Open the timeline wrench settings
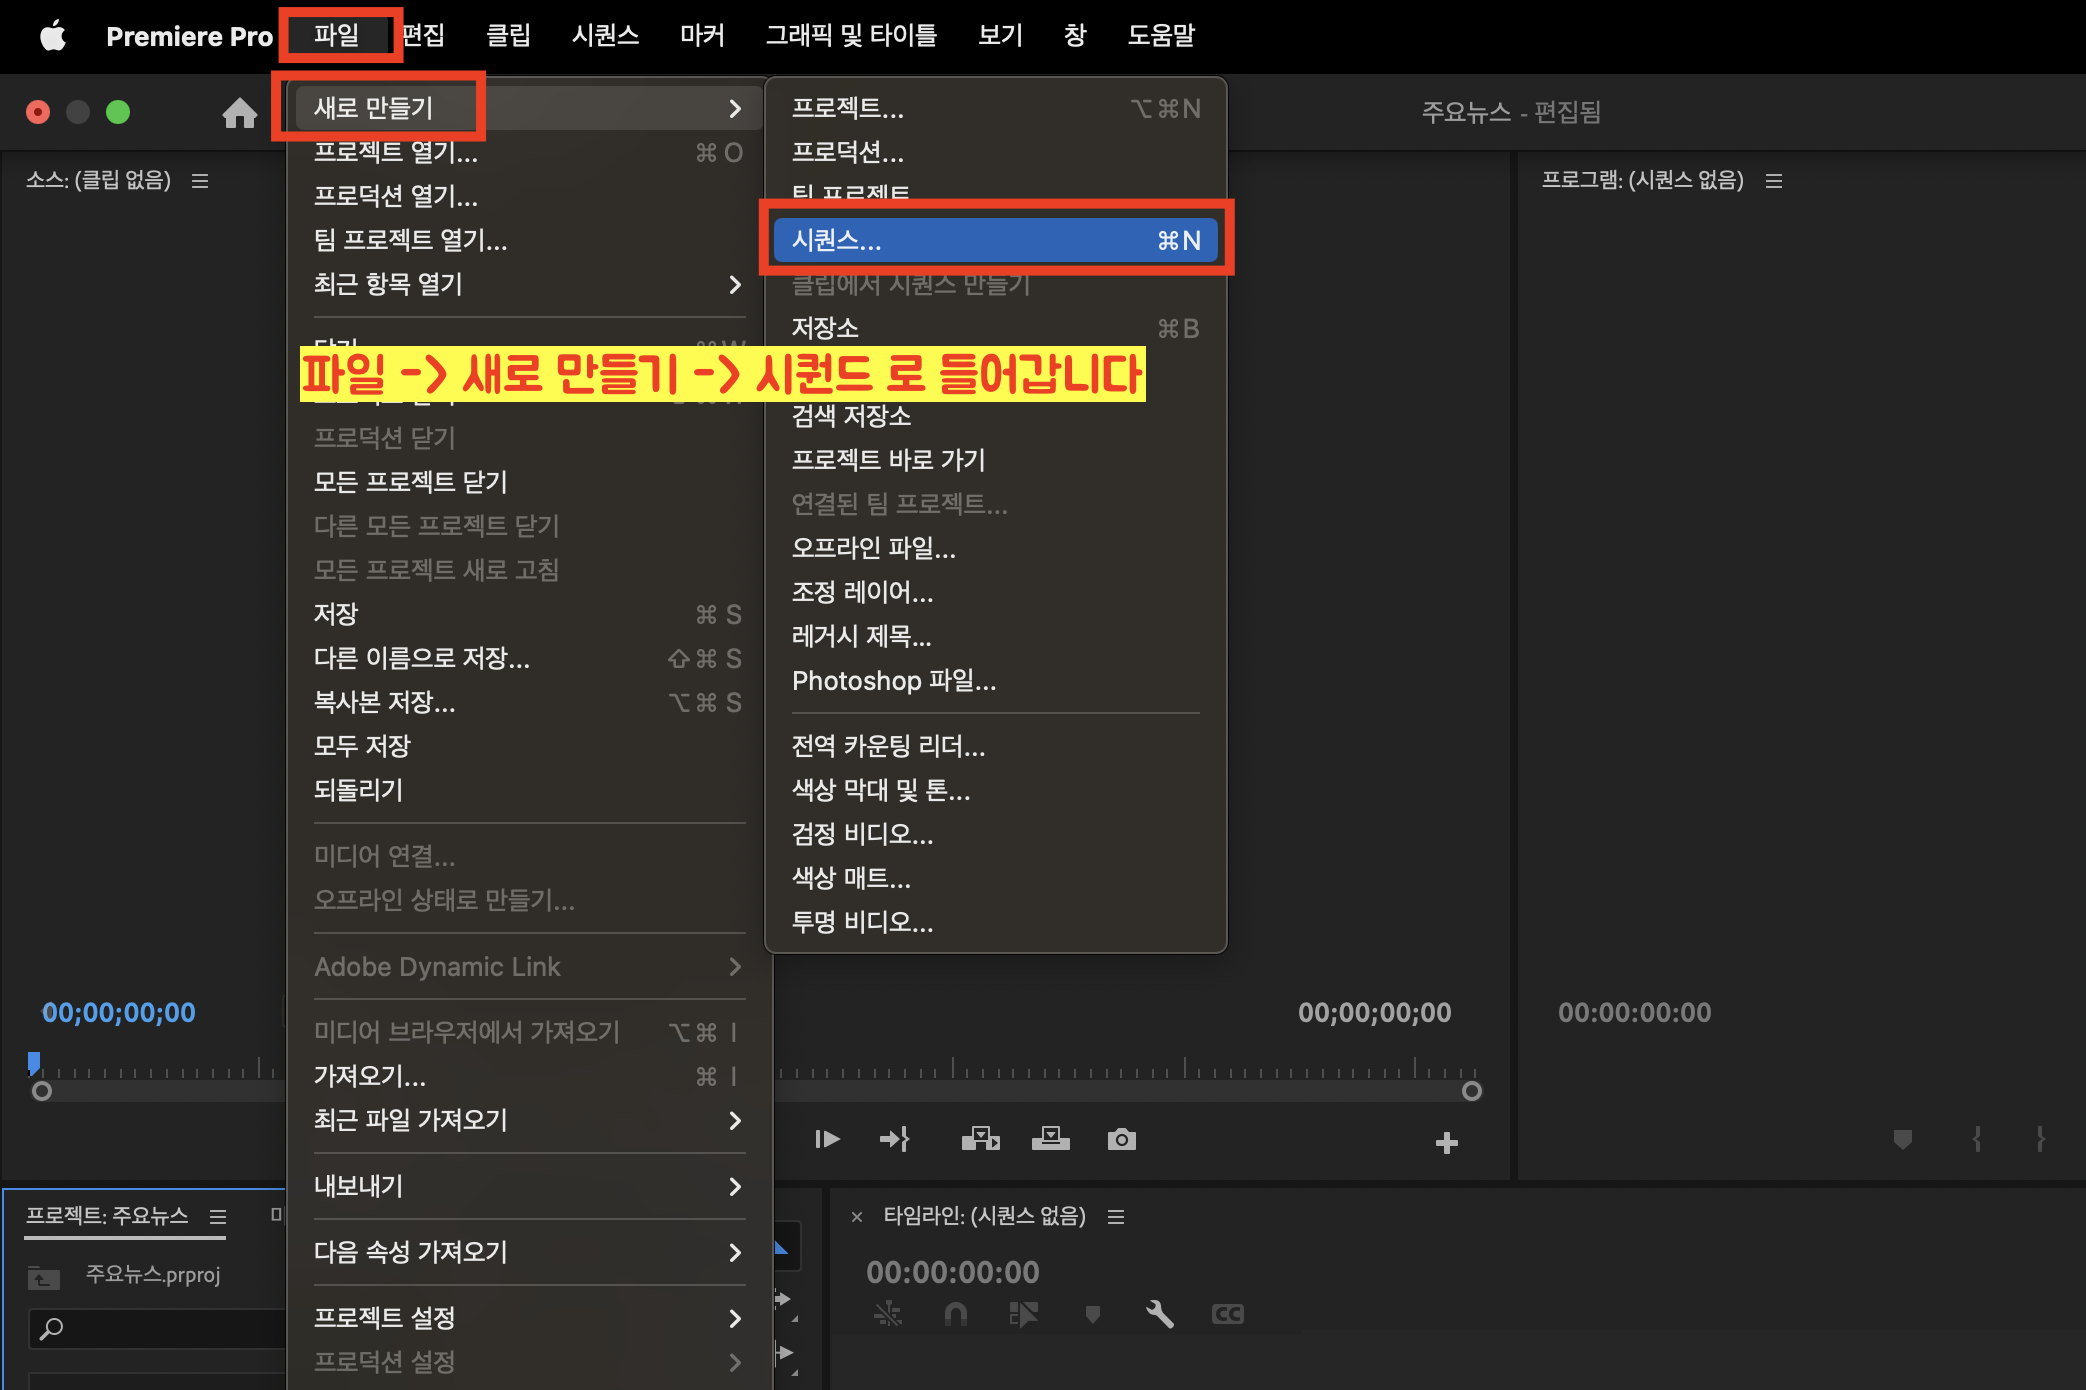The height and width of the screenshot is (1390, 2086). click(x=1159, y=1314)
